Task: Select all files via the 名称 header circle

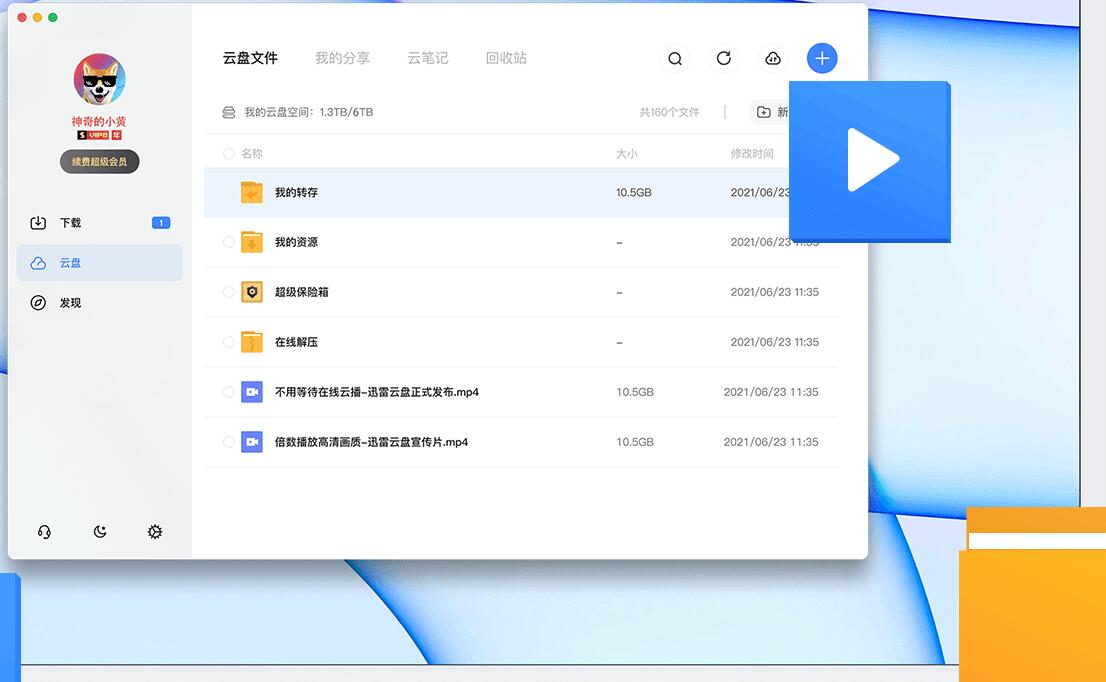Action: [x=226, y=152]
